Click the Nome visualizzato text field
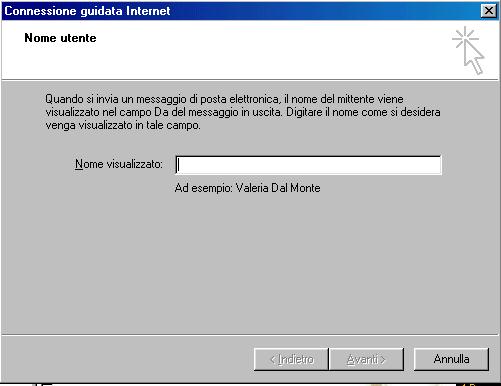This screenshot has height=386, width=501. pos(308,165)
